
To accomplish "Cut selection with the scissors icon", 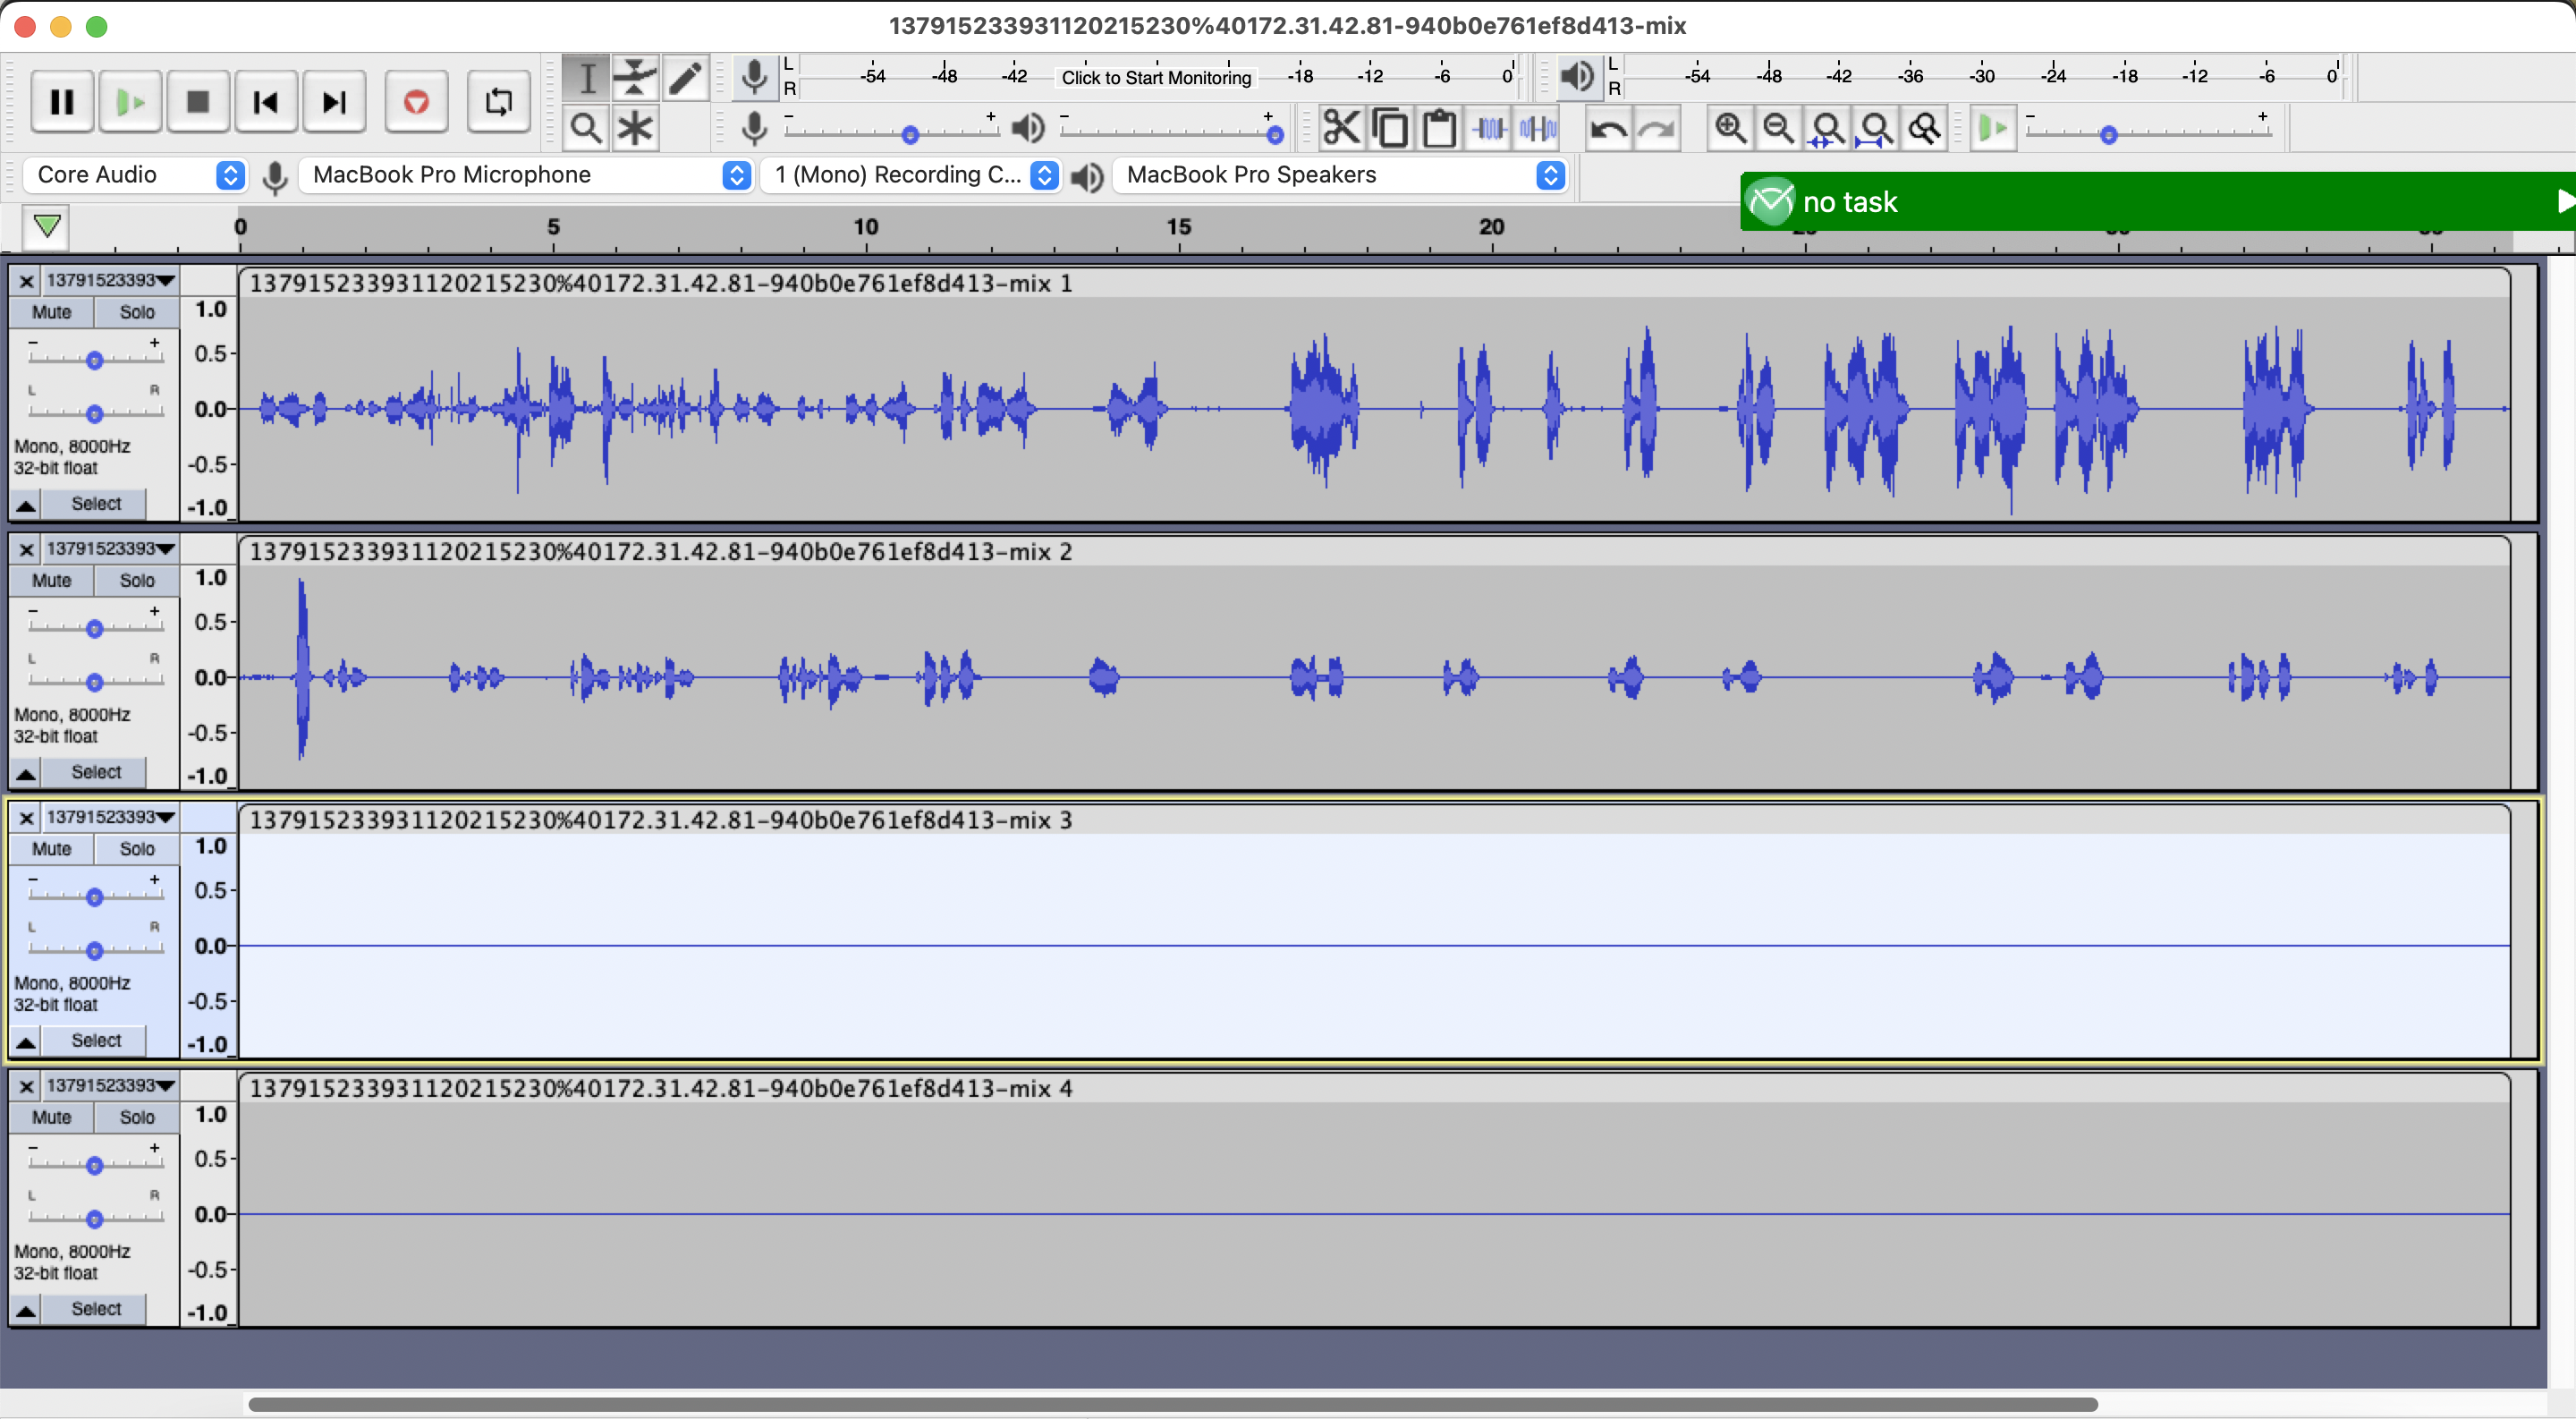I will tap(1342, 128).
